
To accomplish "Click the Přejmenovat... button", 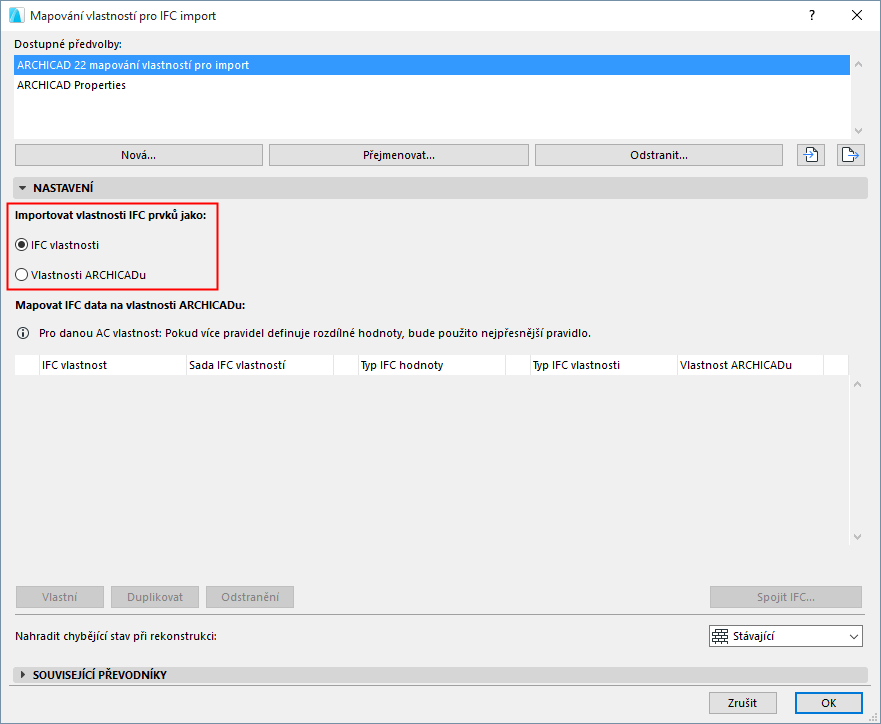I will [x=399, y=155].
